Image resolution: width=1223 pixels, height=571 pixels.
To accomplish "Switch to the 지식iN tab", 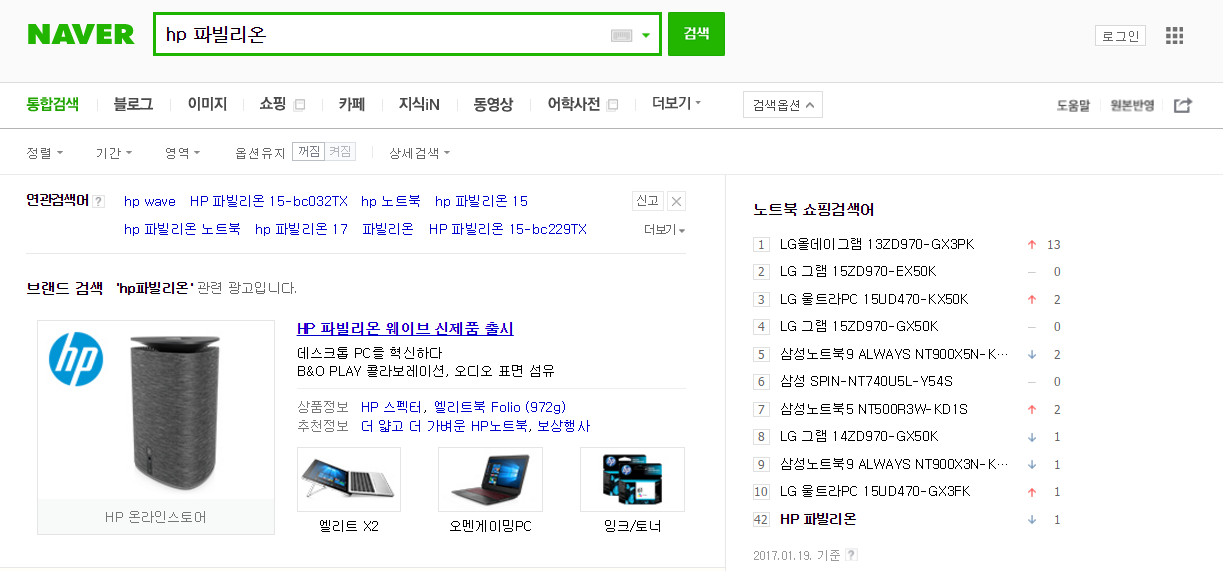I will click(419, 104).
